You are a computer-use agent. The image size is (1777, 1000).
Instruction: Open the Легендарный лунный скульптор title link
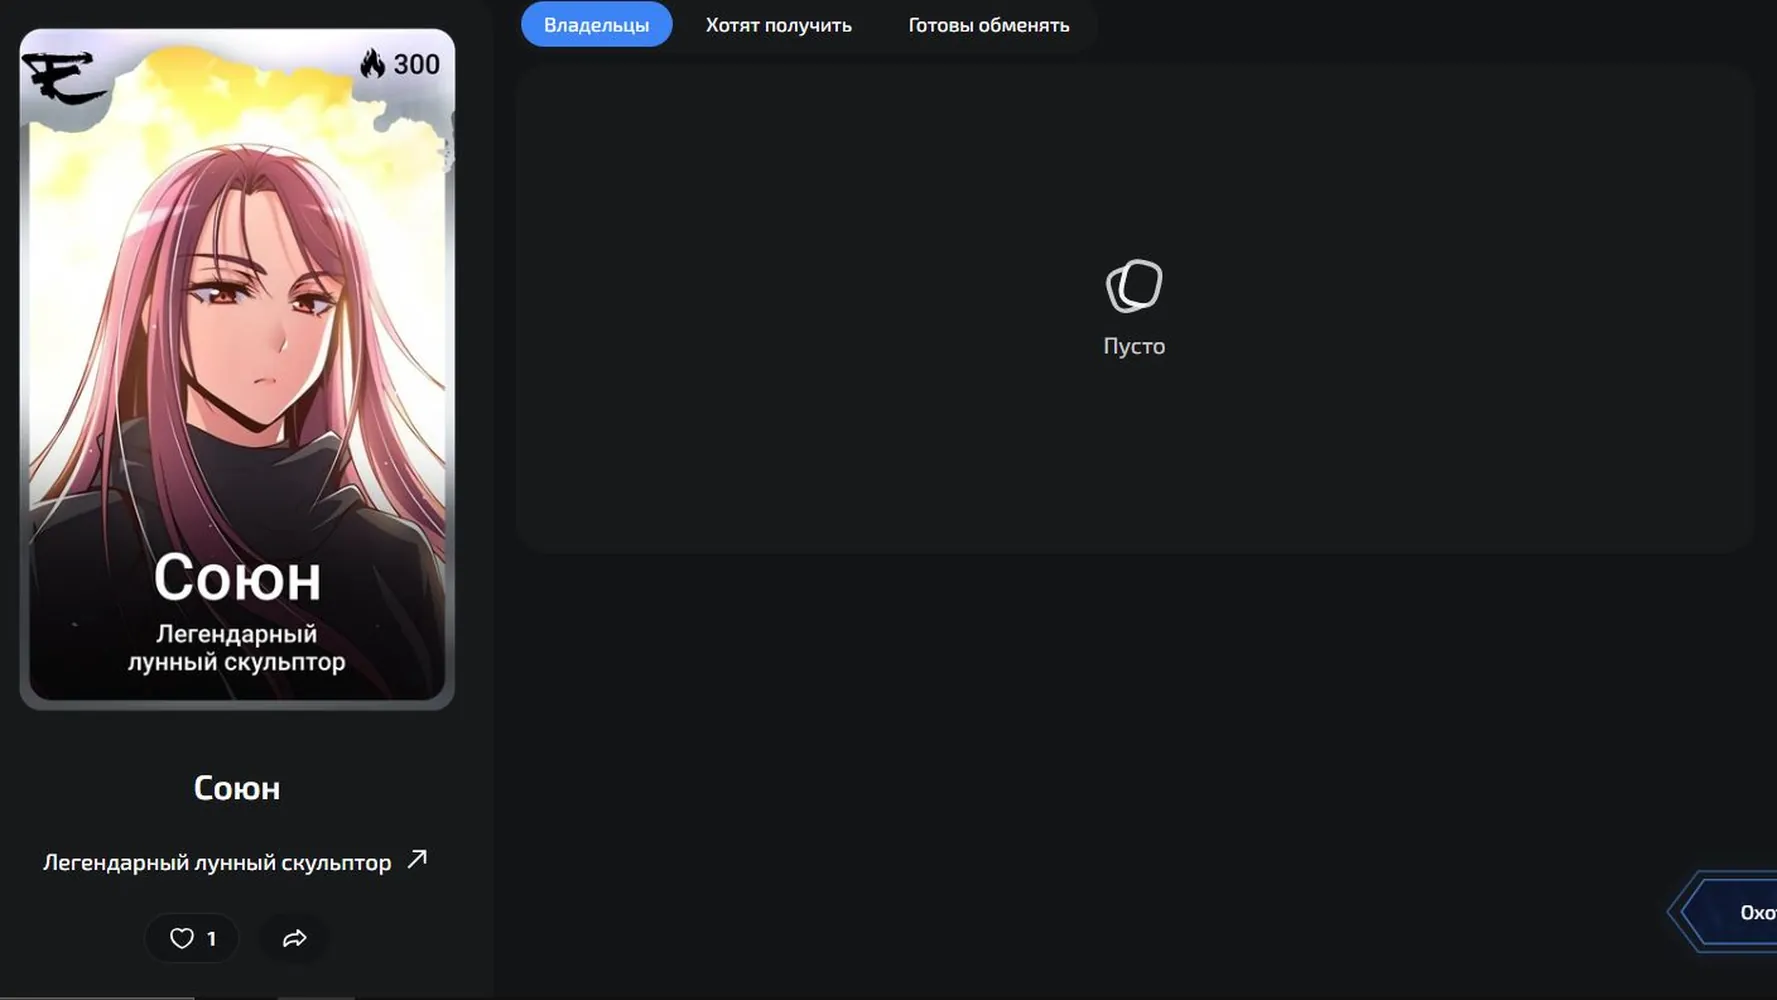point(217,862)
